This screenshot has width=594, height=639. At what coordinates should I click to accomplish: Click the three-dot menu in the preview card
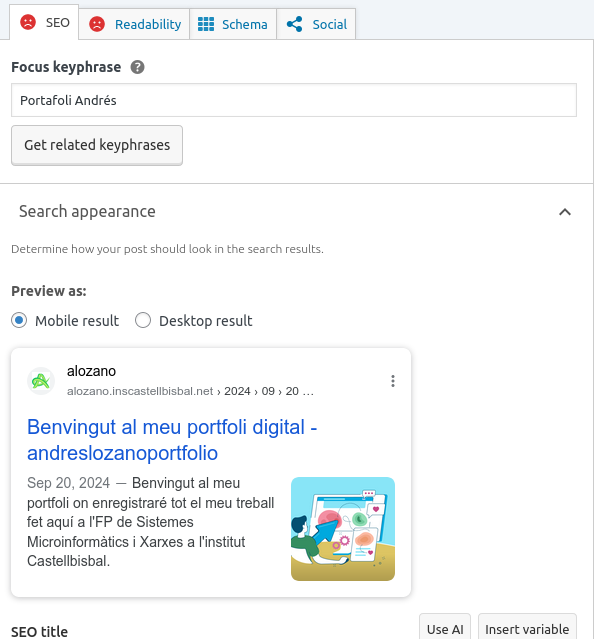[393, 381]
